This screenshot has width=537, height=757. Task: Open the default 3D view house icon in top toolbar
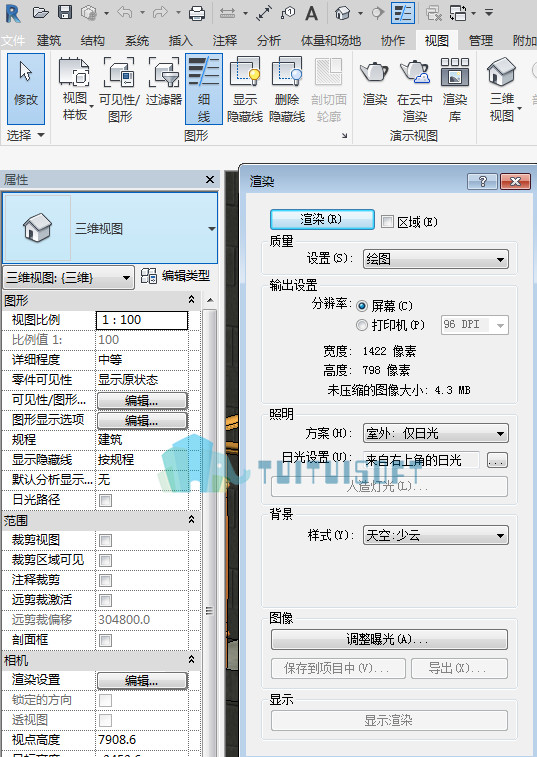342,13
